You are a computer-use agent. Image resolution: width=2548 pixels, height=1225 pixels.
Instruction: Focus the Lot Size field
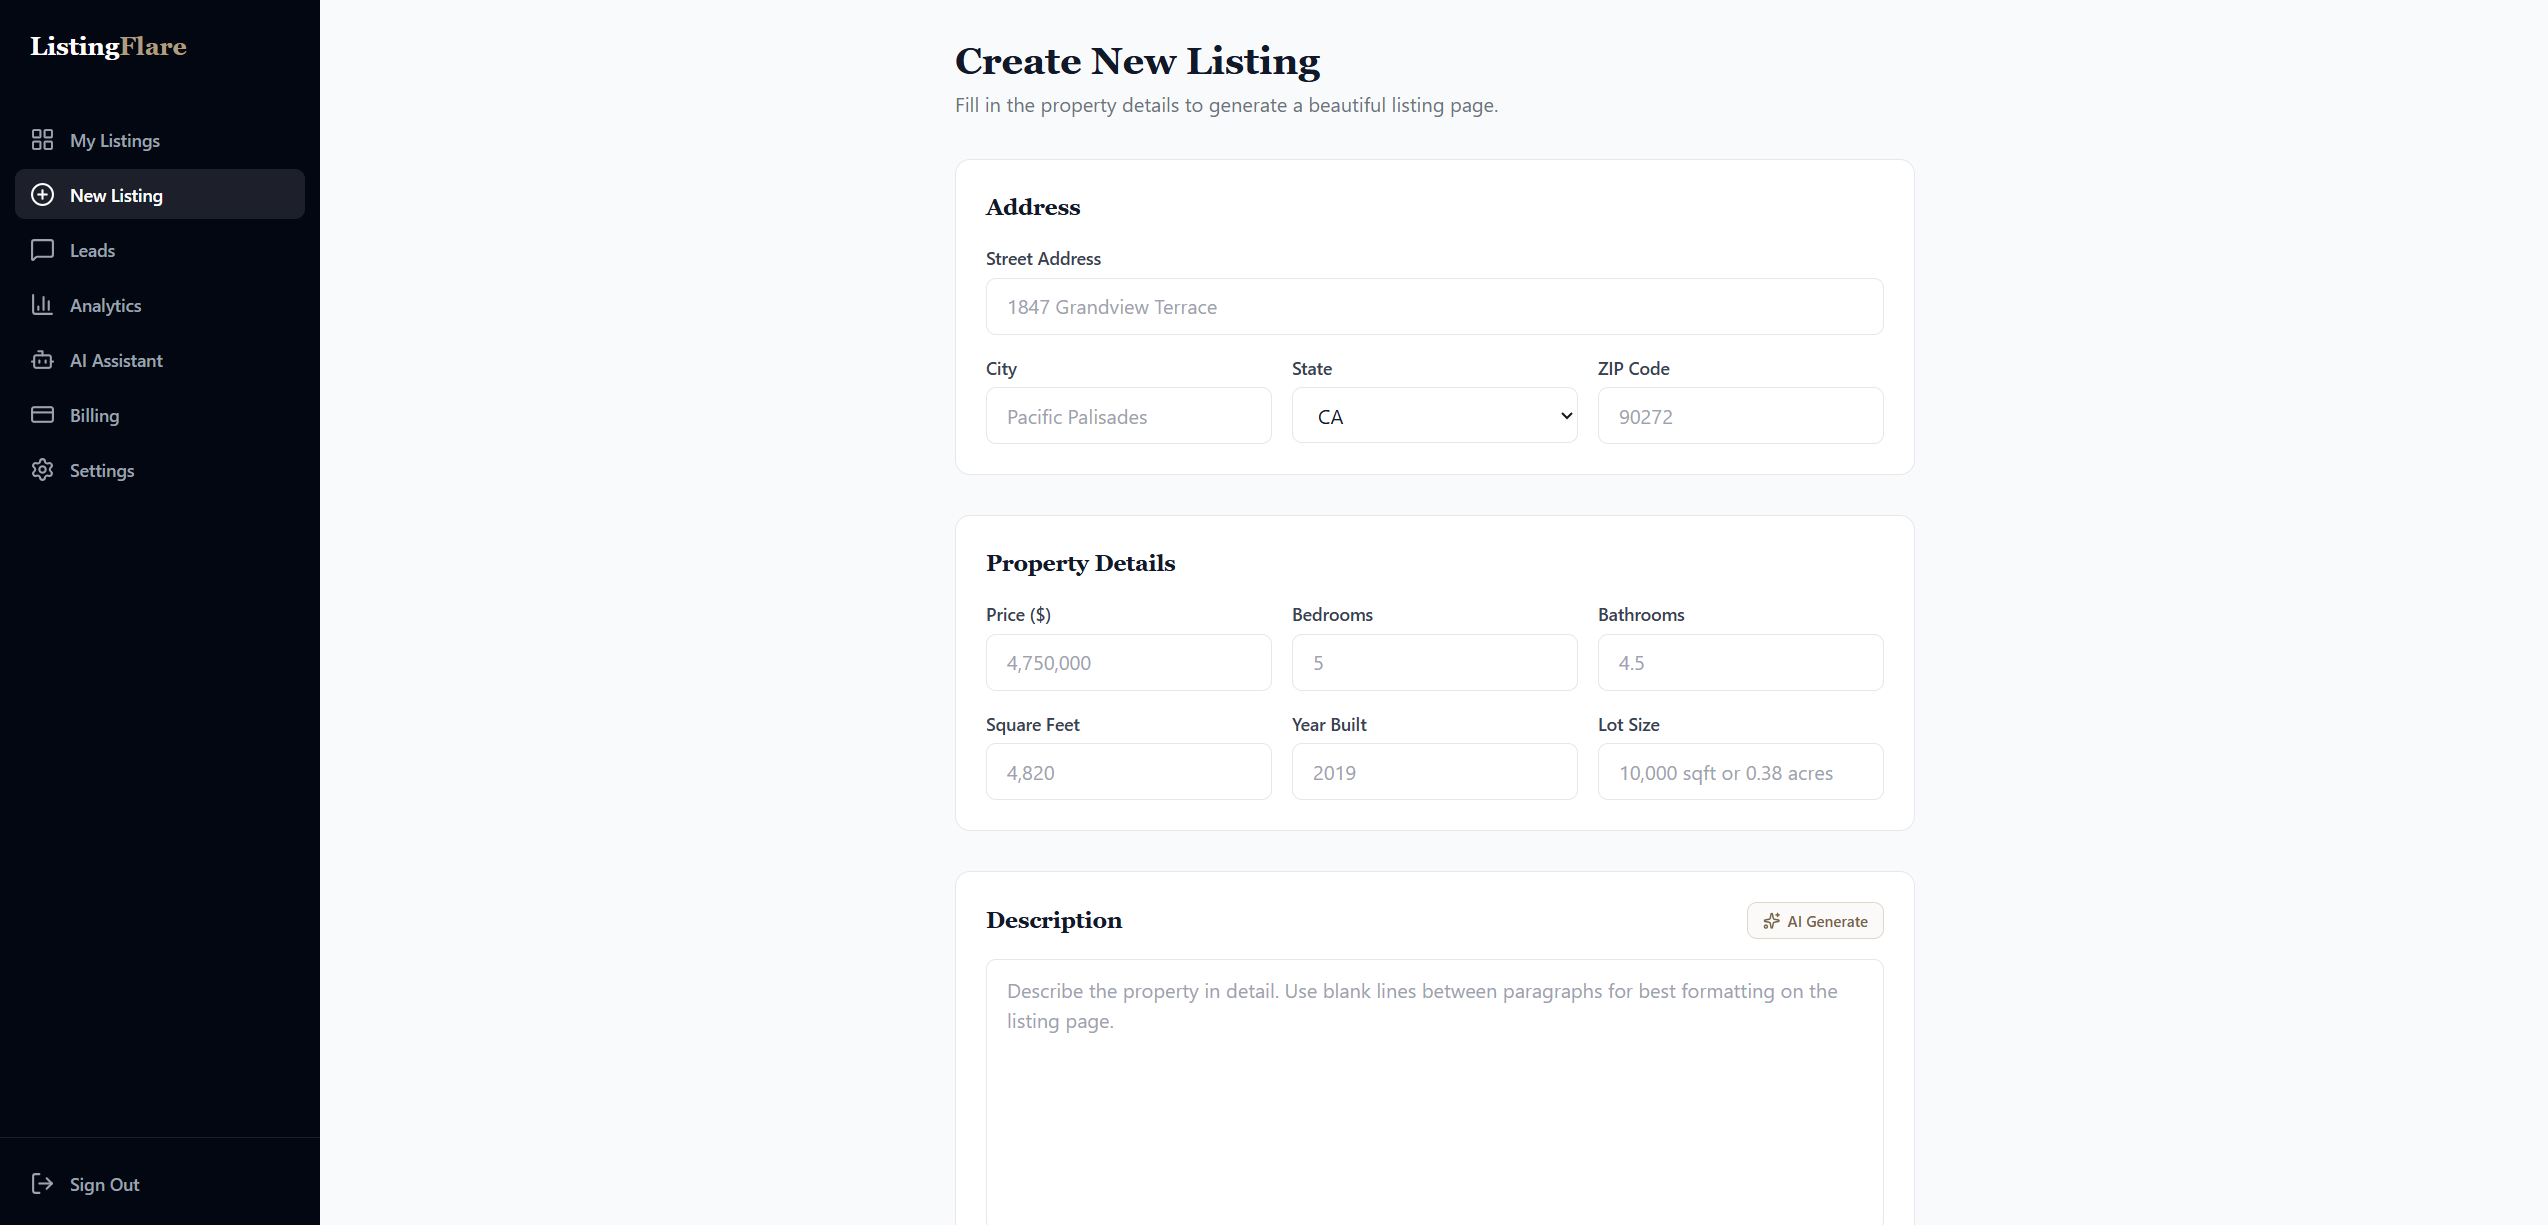pyautogui.click(x=1739, y=772)
